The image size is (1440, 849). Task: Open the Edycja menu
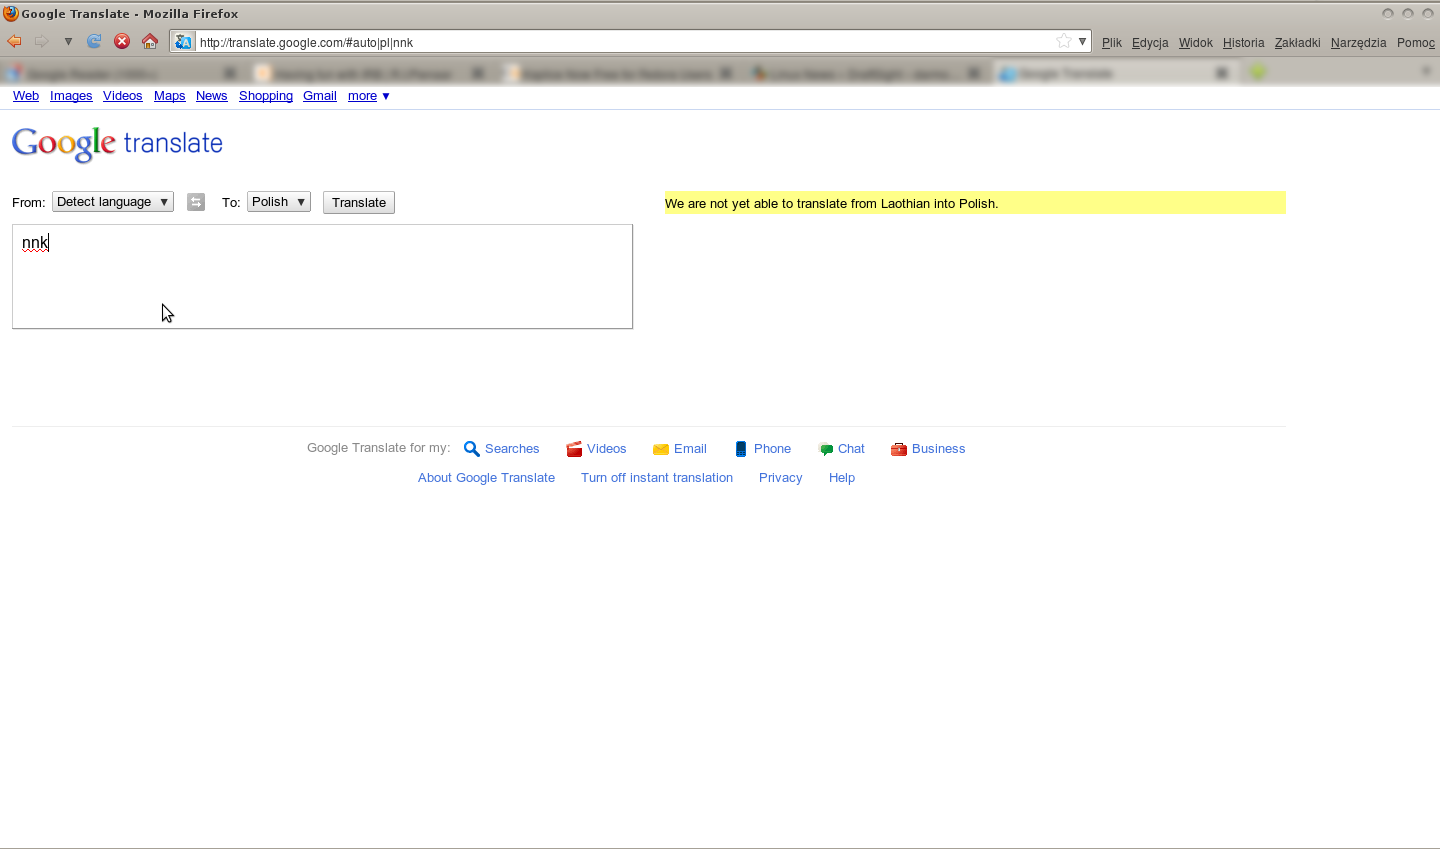(x=1150, y=43)
